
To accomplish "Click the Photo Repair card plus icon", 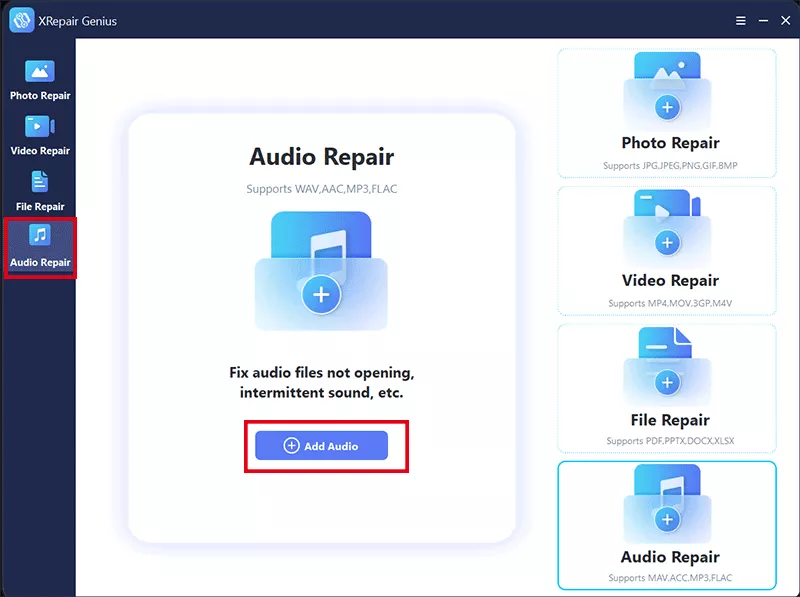I will (x=667, y=107).
